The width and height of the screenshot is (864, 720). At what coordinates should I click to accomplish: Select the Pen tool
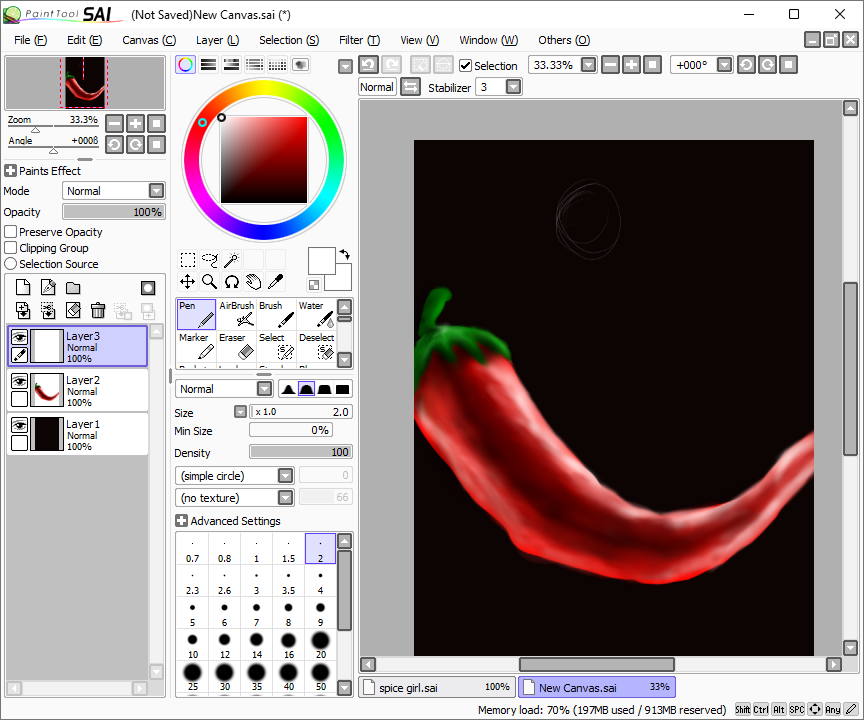coord(196,314)
